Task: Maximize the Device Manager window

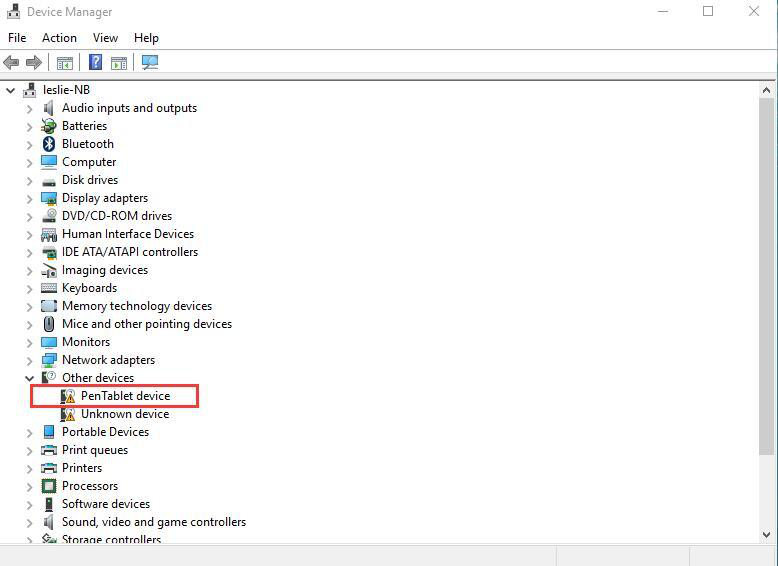Action: pos(708,11)
